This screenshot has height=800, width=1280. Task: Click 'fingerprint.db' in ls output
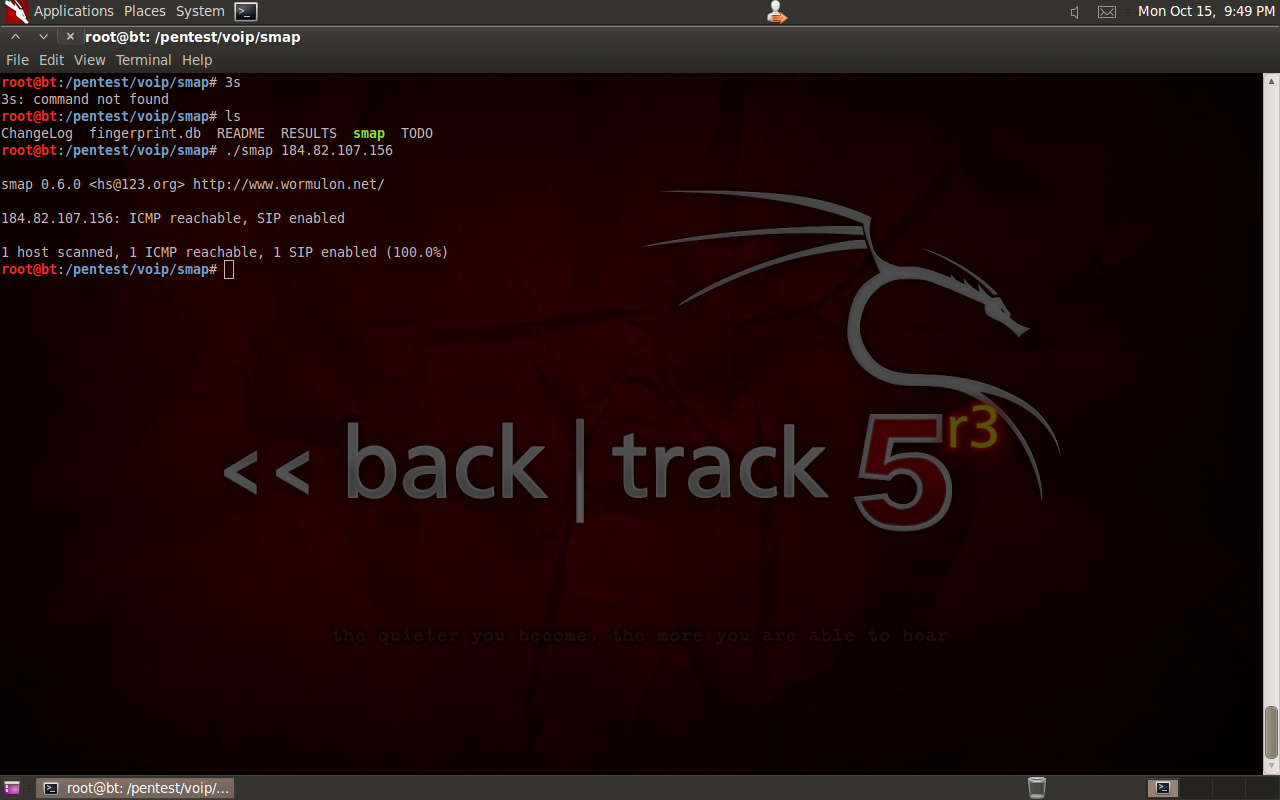point(145,133)
